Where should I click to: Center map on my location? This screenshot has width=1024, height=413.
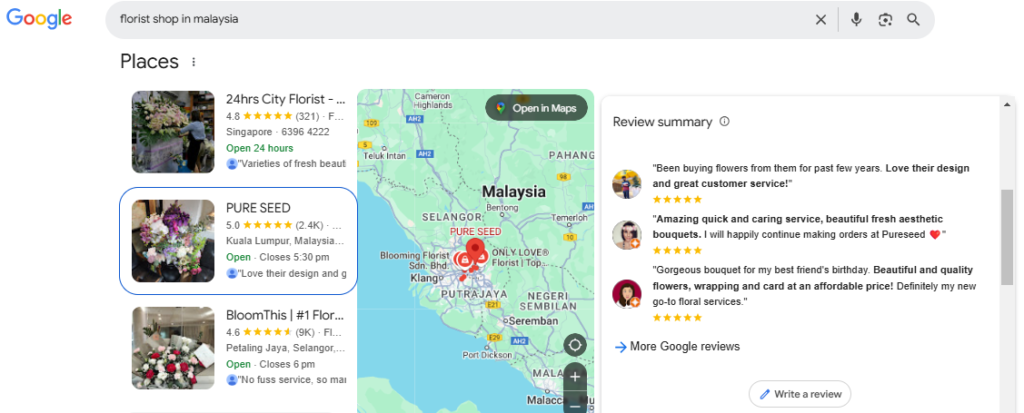pos(574,346)
